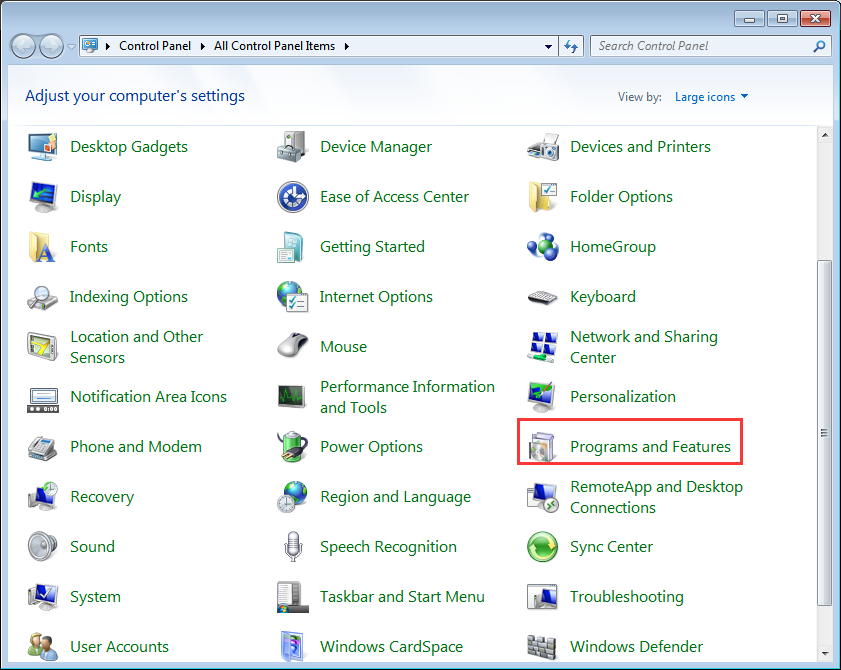Image resolution: width=841 pixels, height=670 pixels.
Task: Click inside the Search Control Panel field
Action: point(700,46)
